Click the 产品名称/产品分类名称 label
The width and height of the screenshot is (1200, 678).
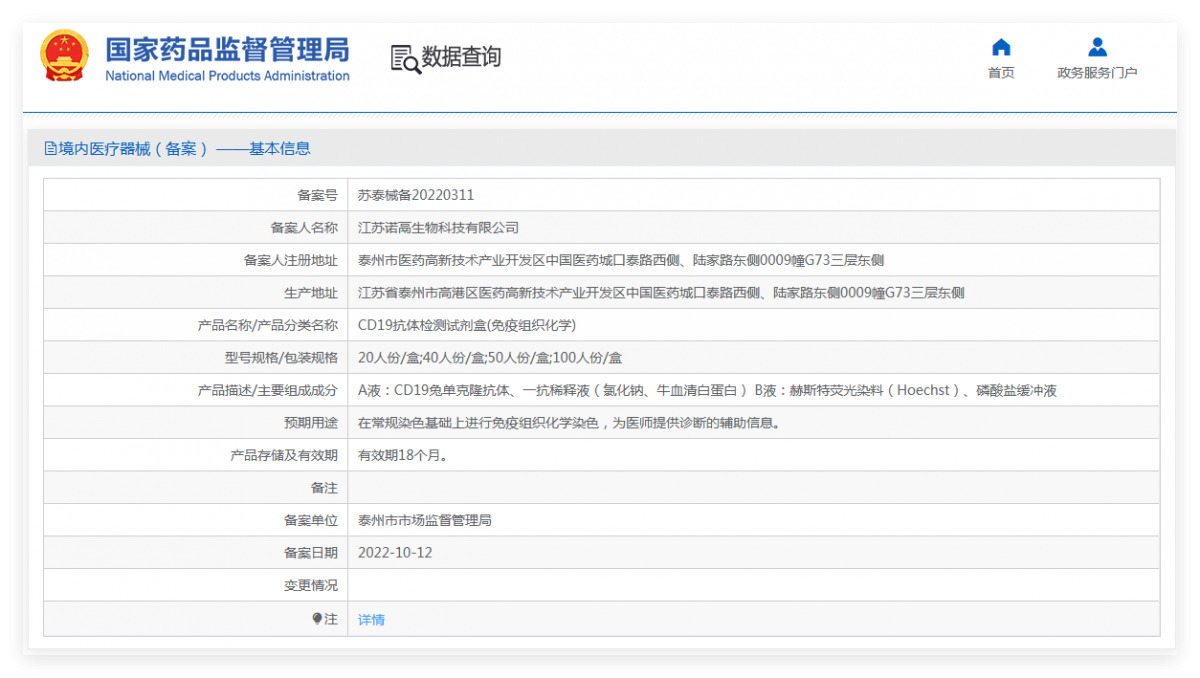click(268, 325)
